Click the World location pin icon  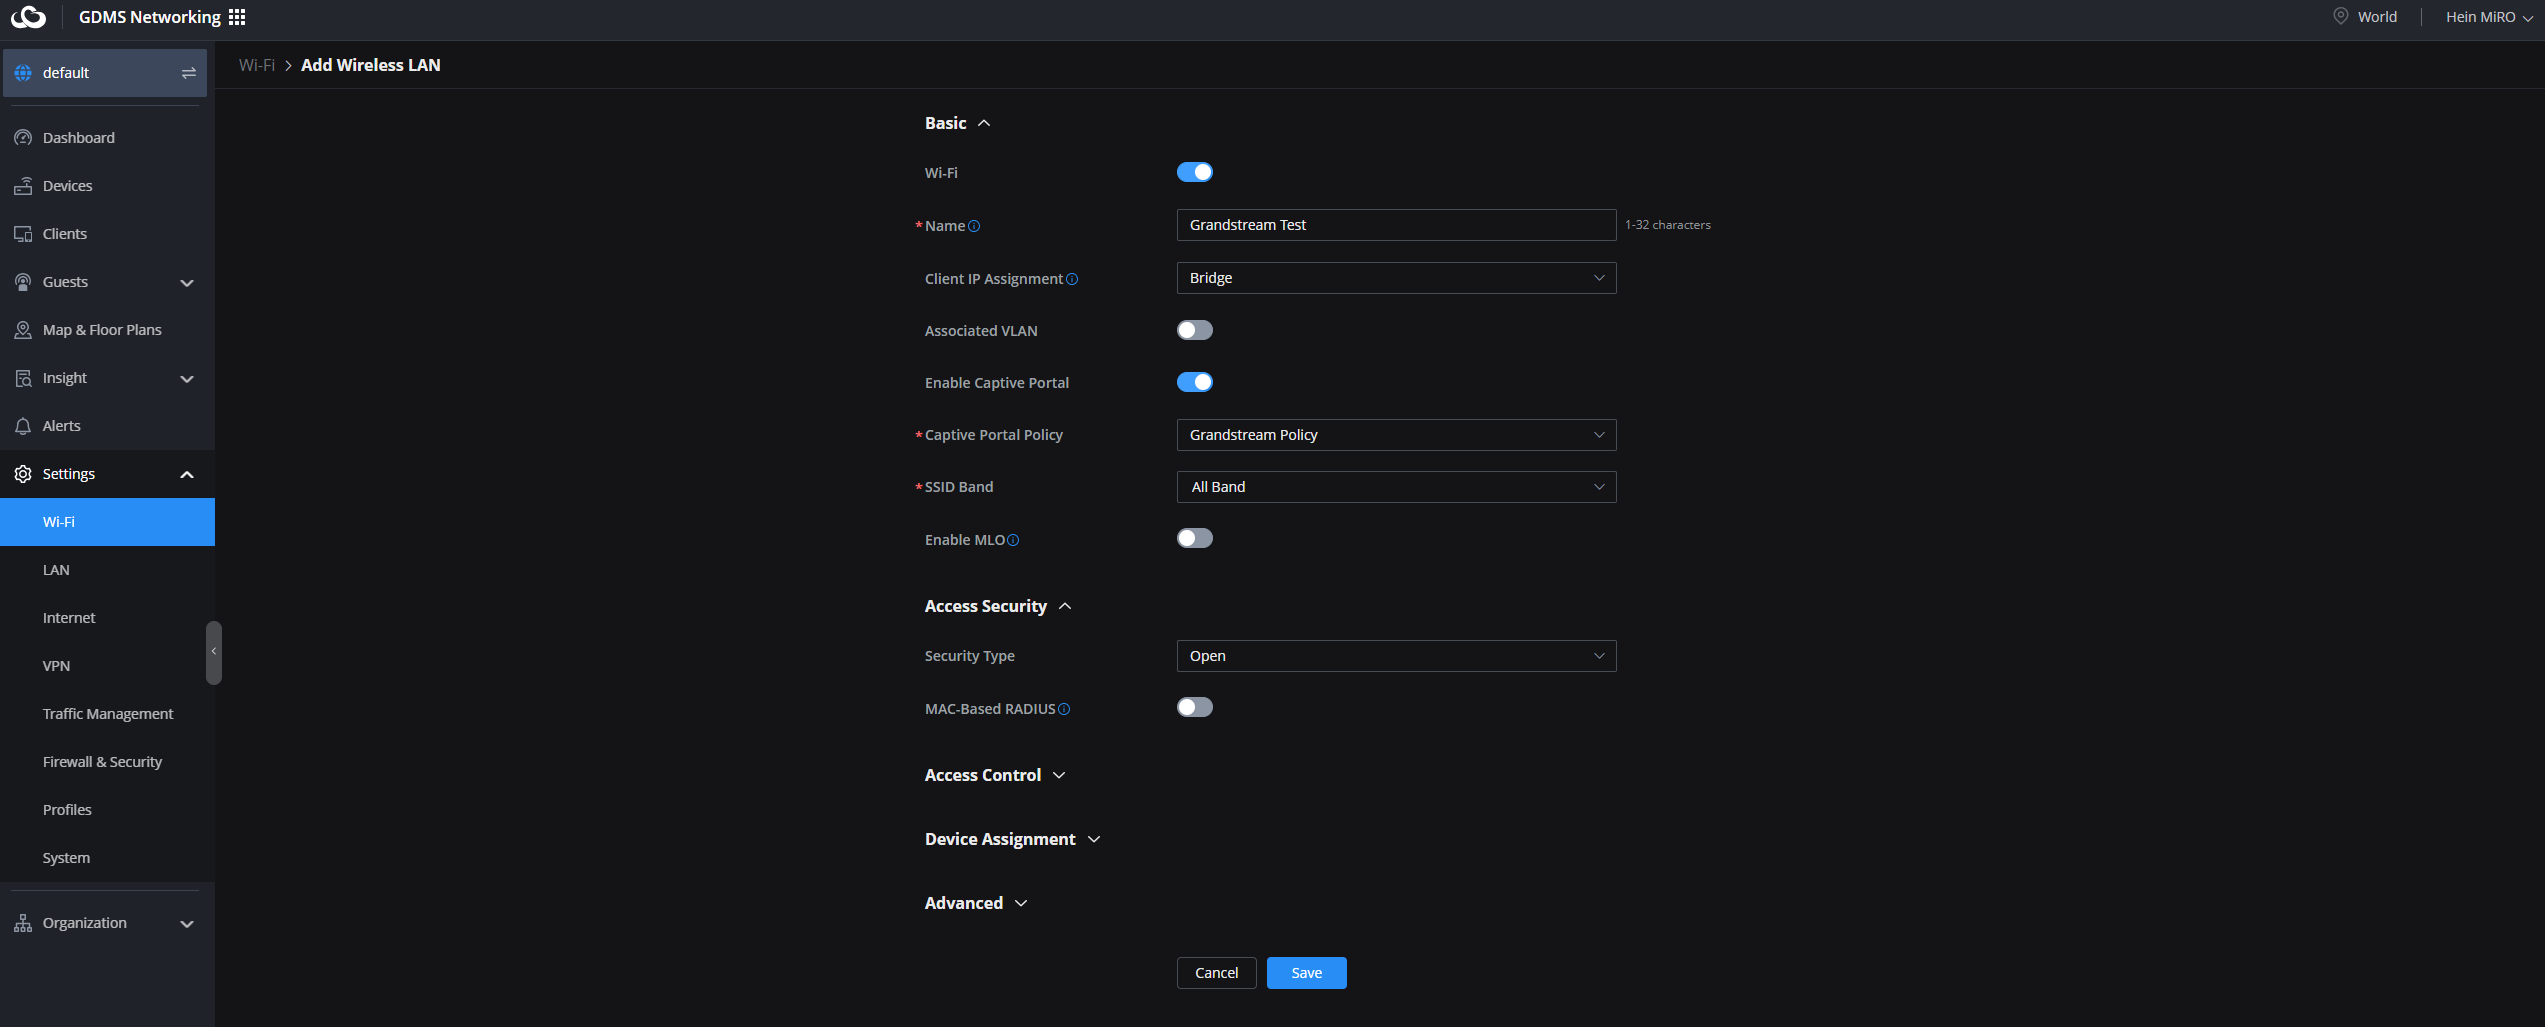pyautogui.click(x=2340, y=17)
